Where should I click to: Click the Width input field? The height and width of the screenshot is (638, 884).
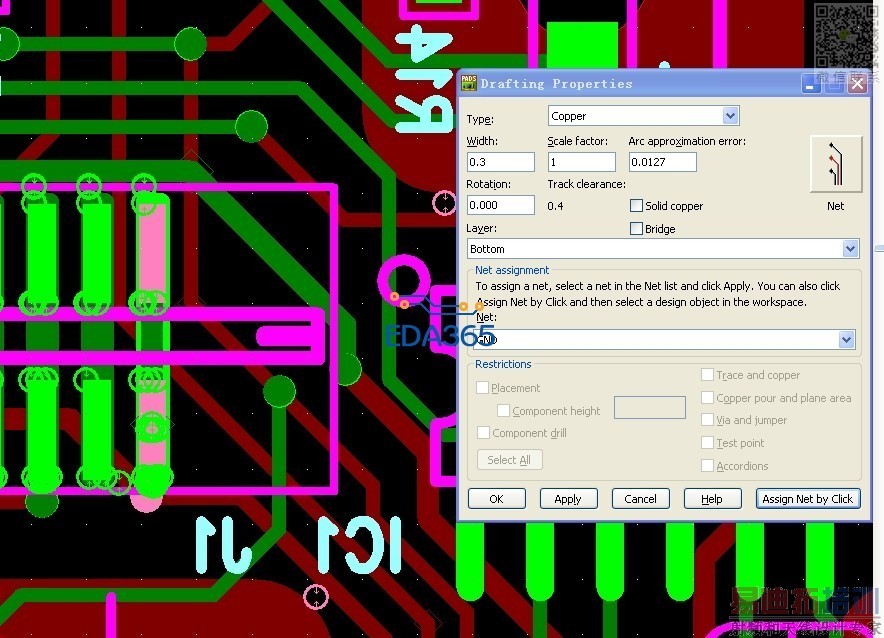[501, 162]
